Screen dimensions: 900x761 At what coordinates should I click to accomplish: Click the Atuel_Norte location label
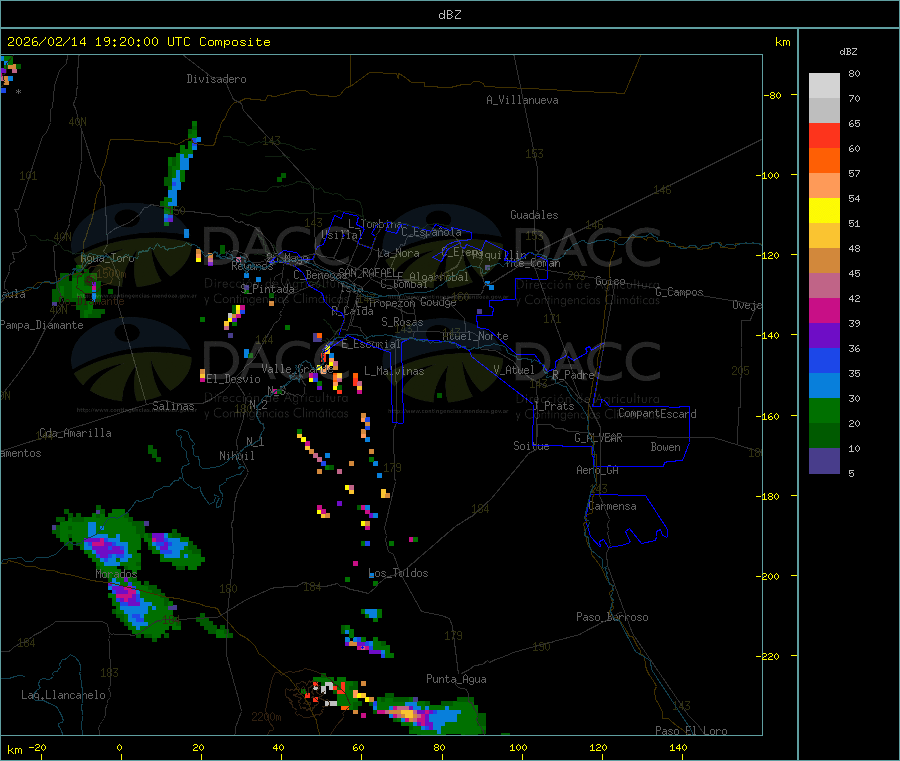(475, 336)
